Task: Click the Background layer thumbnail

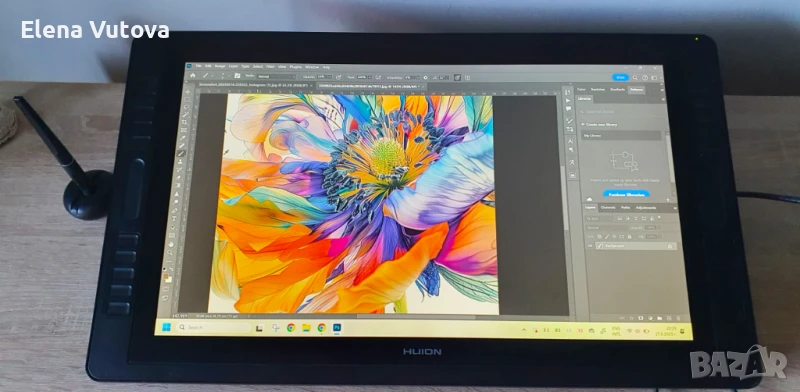Action: (599, 246)
